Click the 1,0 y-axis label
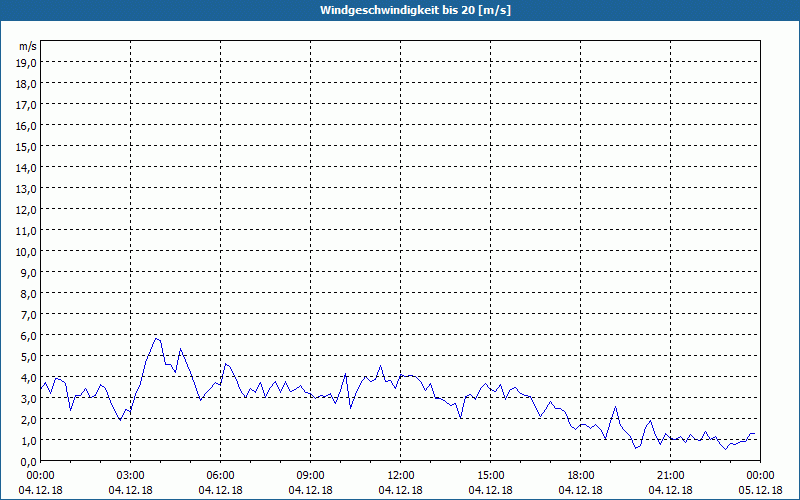The image size is (800, 500). pos(29,441)
